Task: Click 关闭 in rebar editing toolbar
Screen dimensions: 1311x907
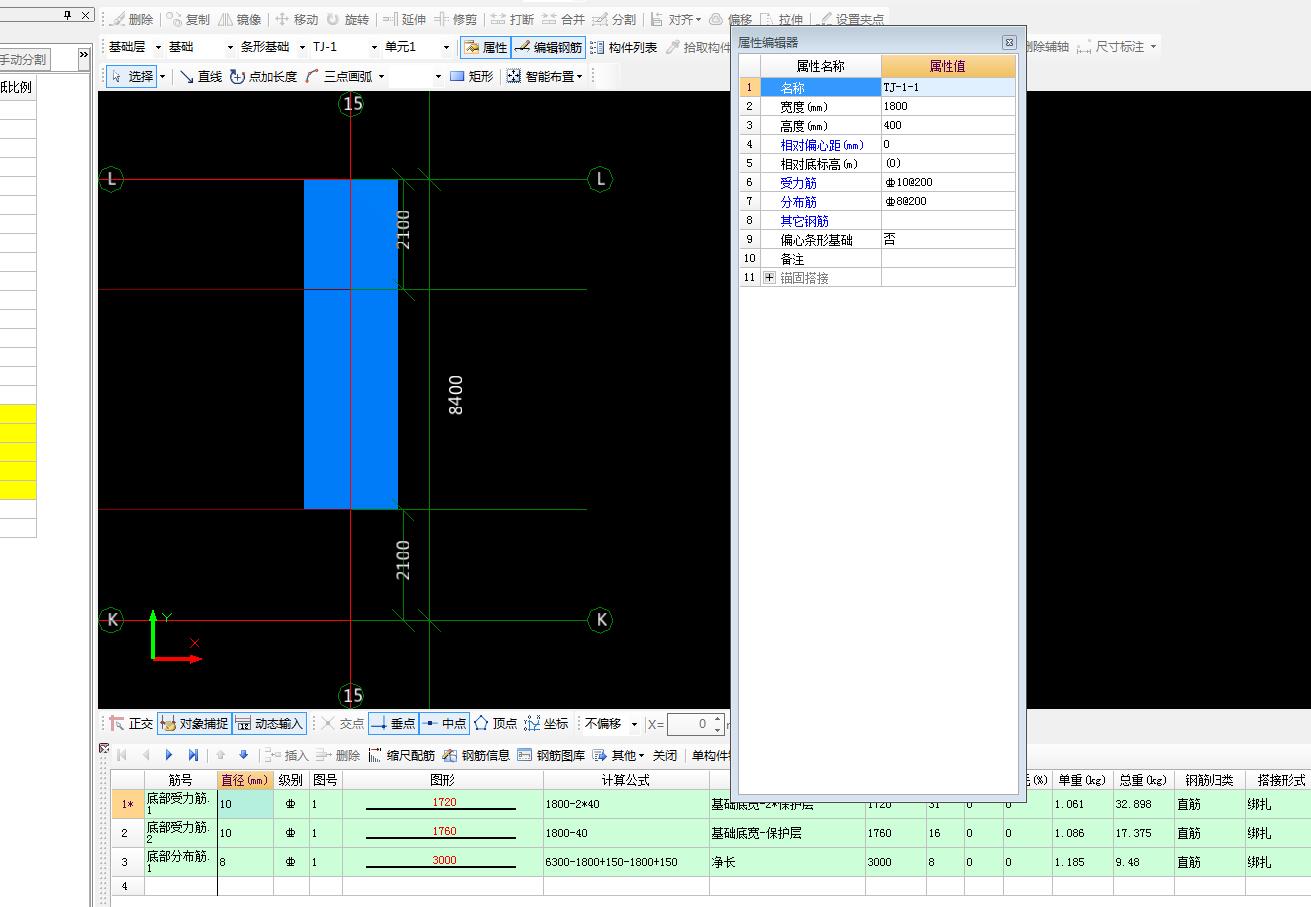Action: (x=665, y=755)
